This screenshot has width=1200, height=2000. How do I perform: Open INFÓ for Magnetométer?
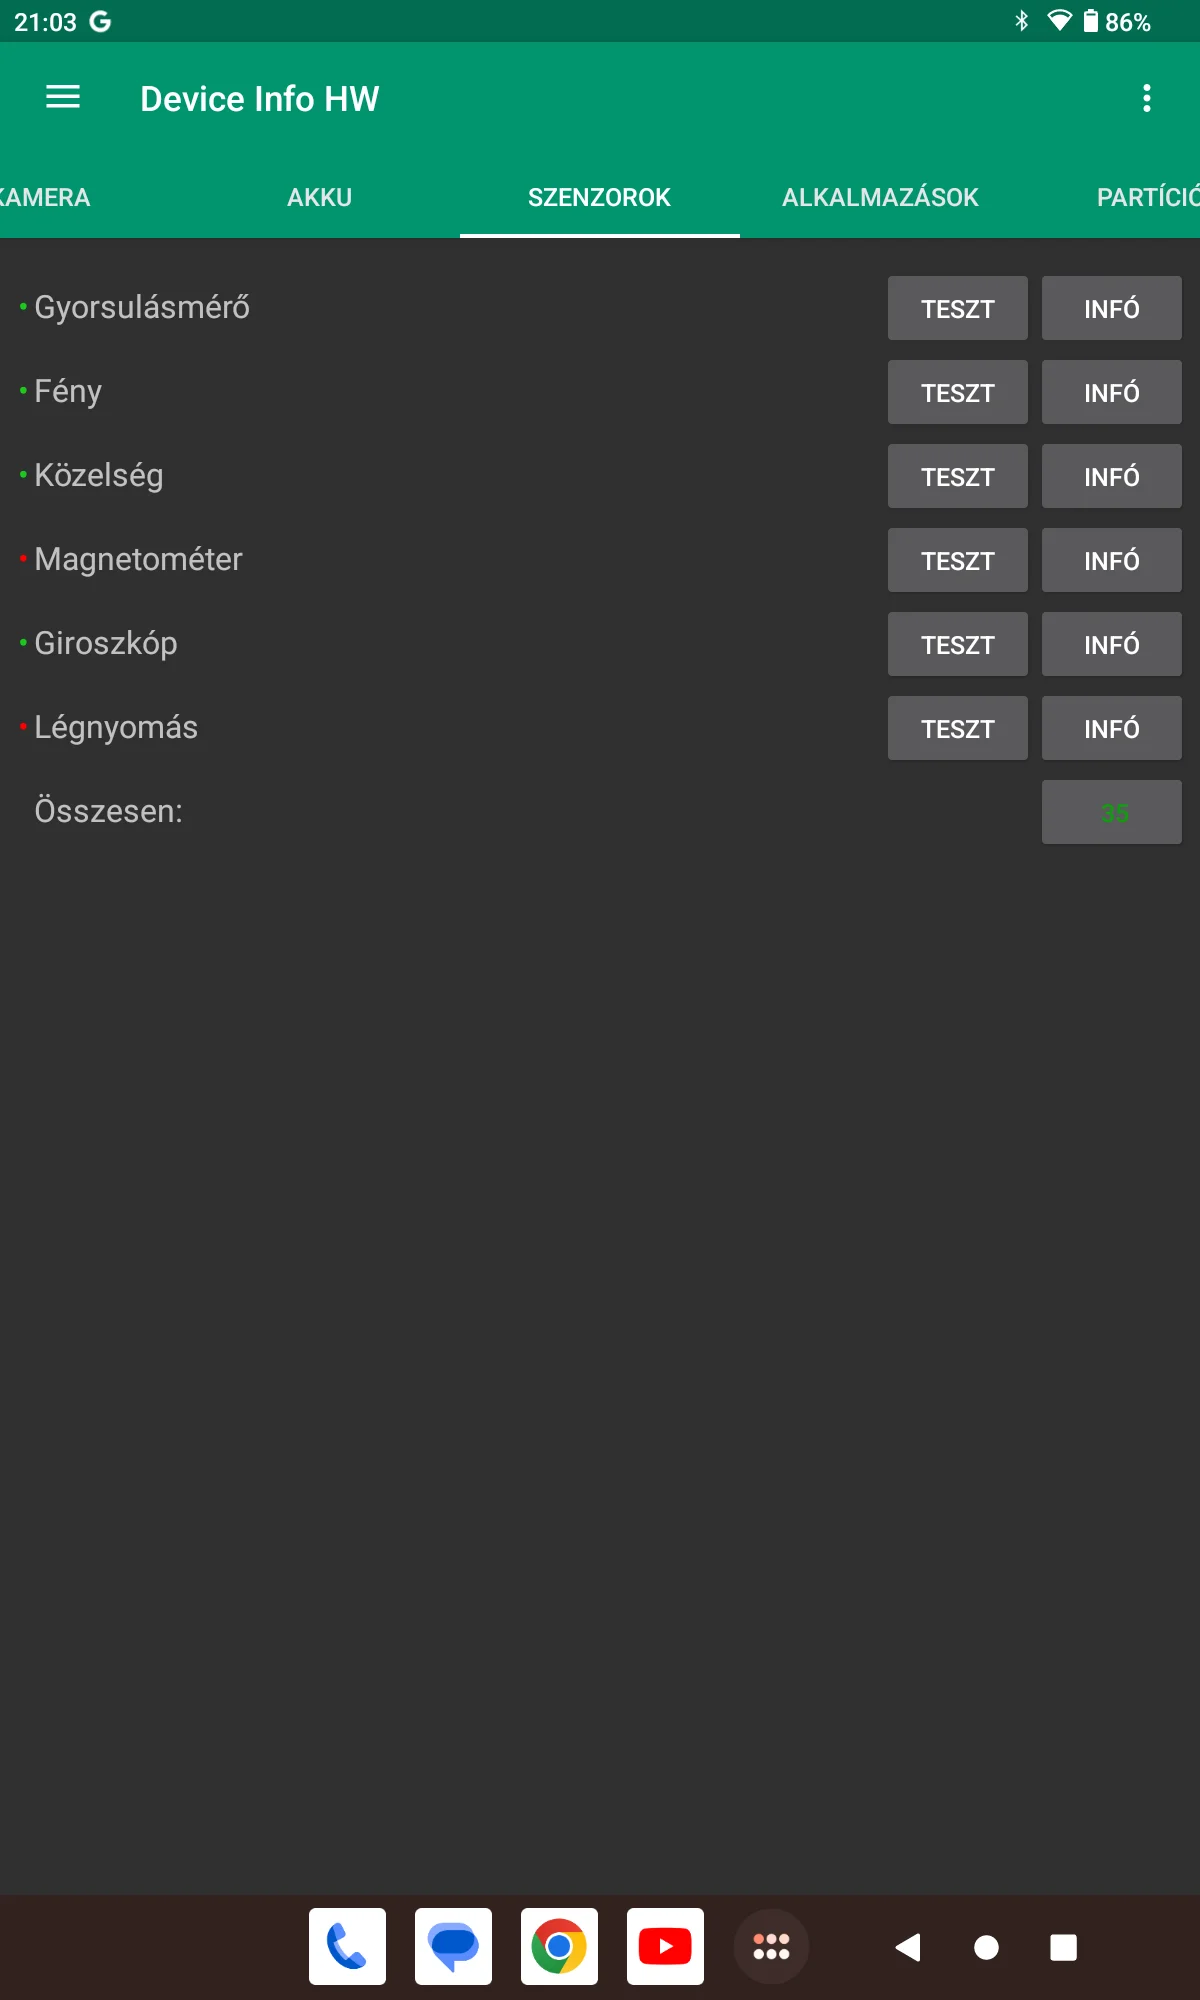pos(1111,560)
